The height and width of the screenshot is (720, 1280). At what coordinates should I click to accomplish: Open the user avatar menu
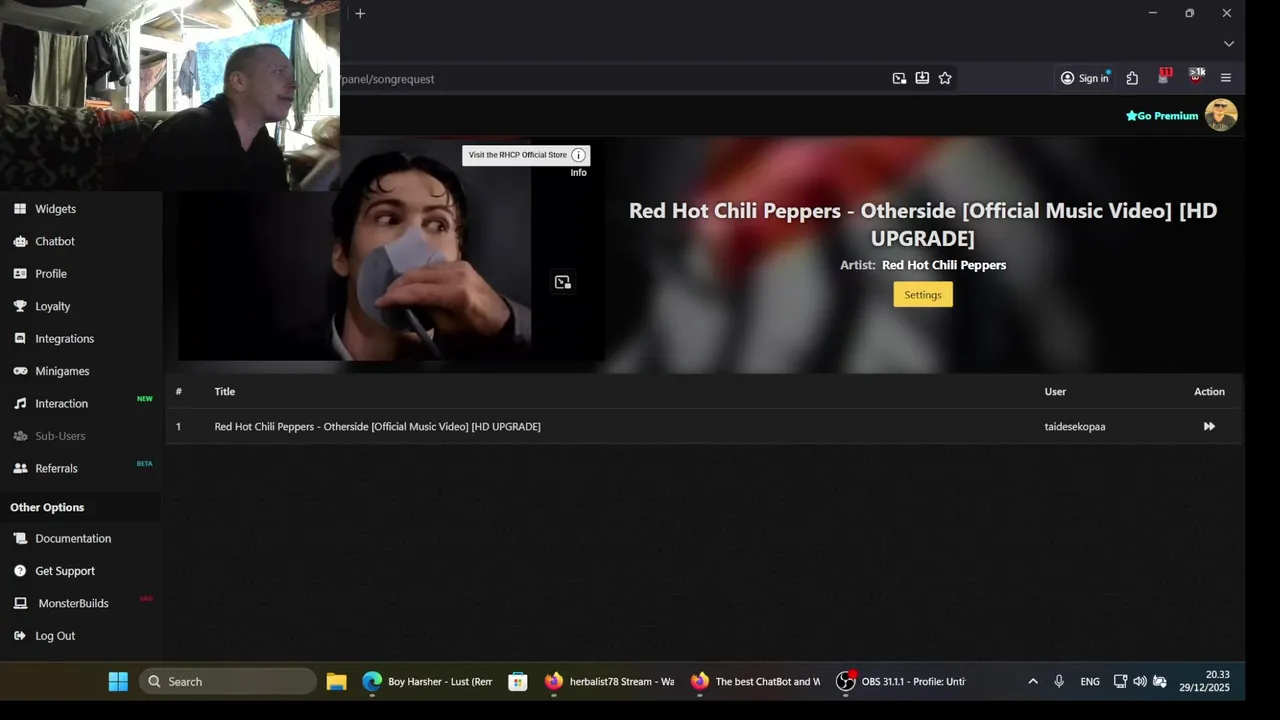tap(1221, 115)
